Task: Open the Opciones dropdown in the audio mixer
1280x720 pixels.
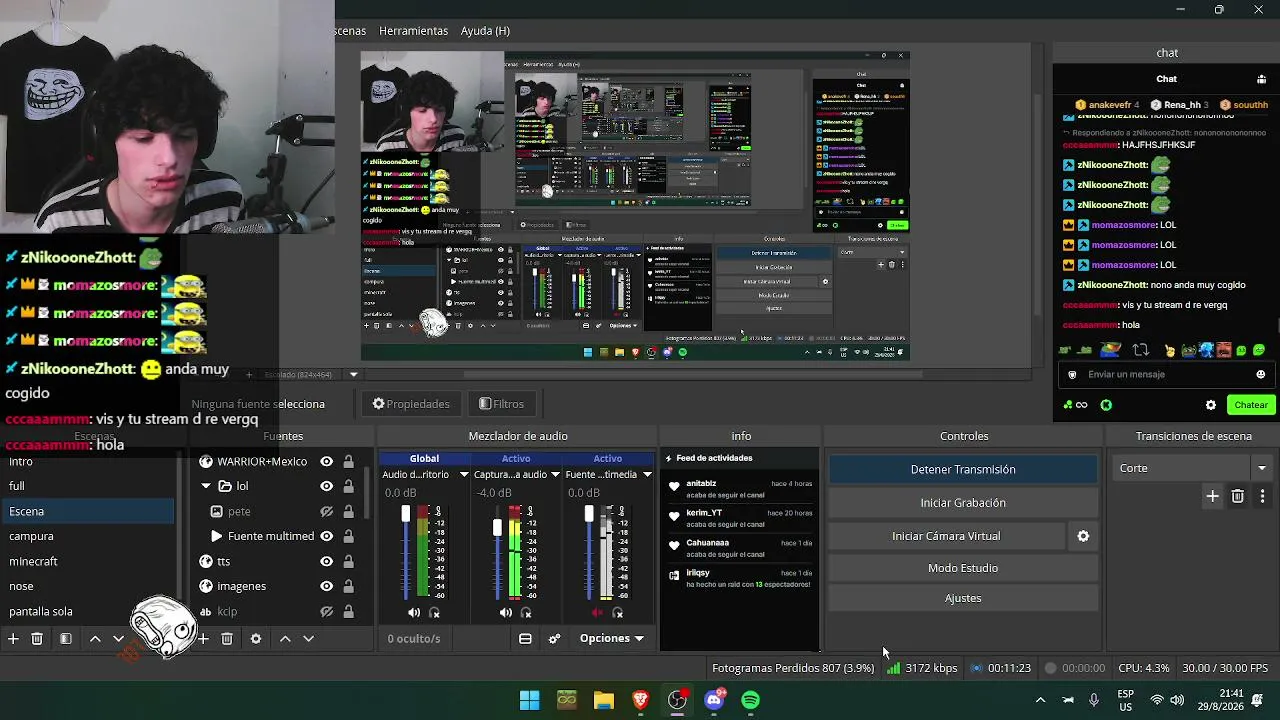Action: click(x=611, y=638)
